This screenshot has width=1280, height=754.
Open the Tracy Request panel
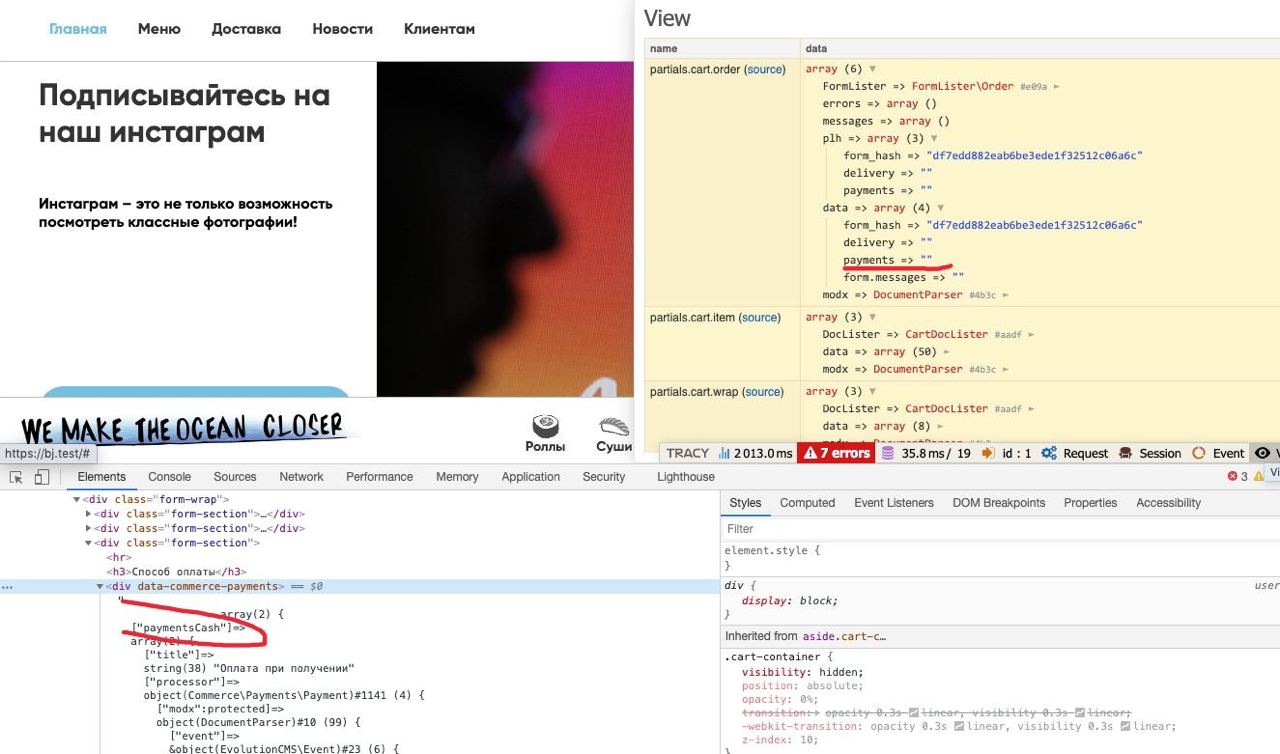pos(1074,453)
